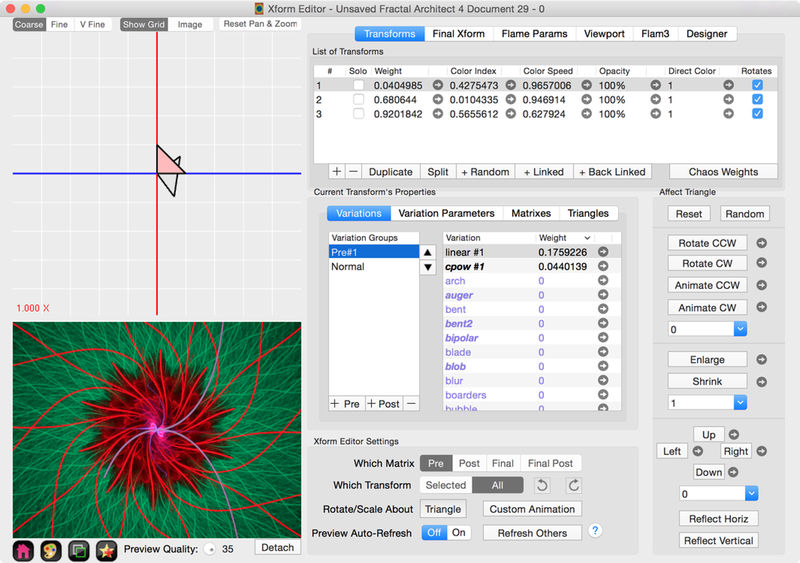This screenshot has width=800, height=563.
Task: Click the green stacked windows icon
Action: [79, 551]
